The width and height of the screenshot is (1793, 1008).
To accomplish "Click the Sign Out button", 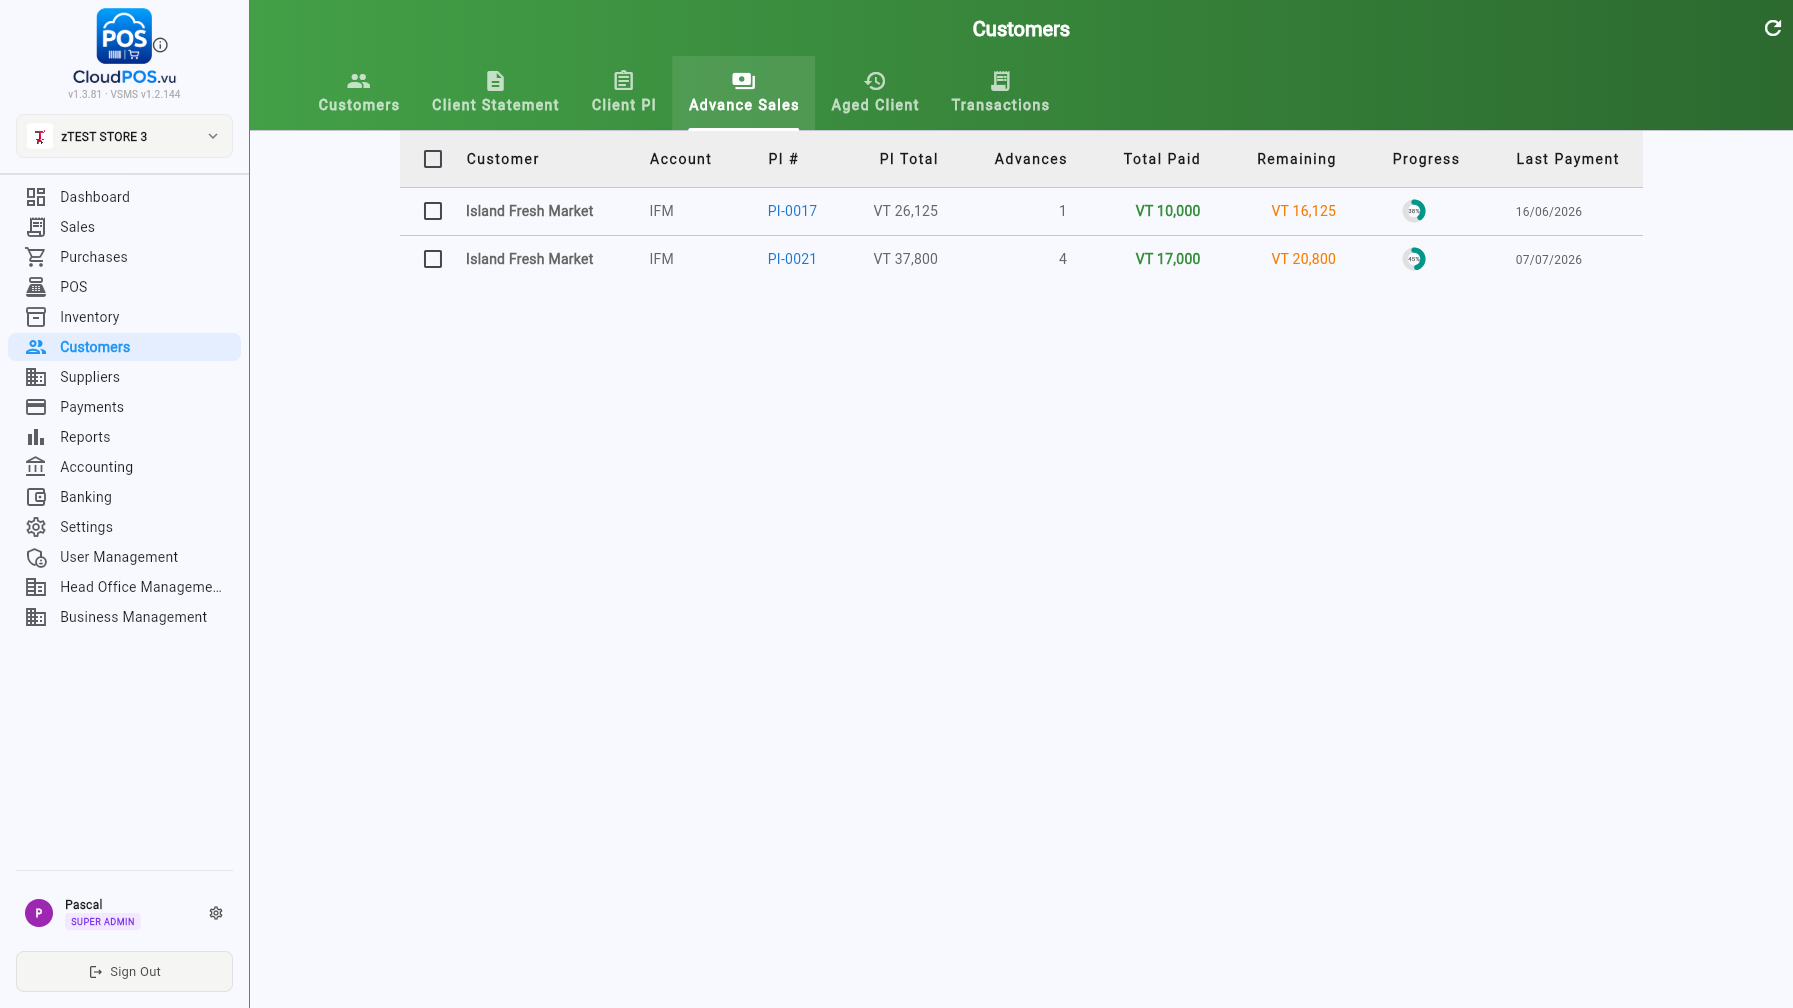I will click(124, 971).
